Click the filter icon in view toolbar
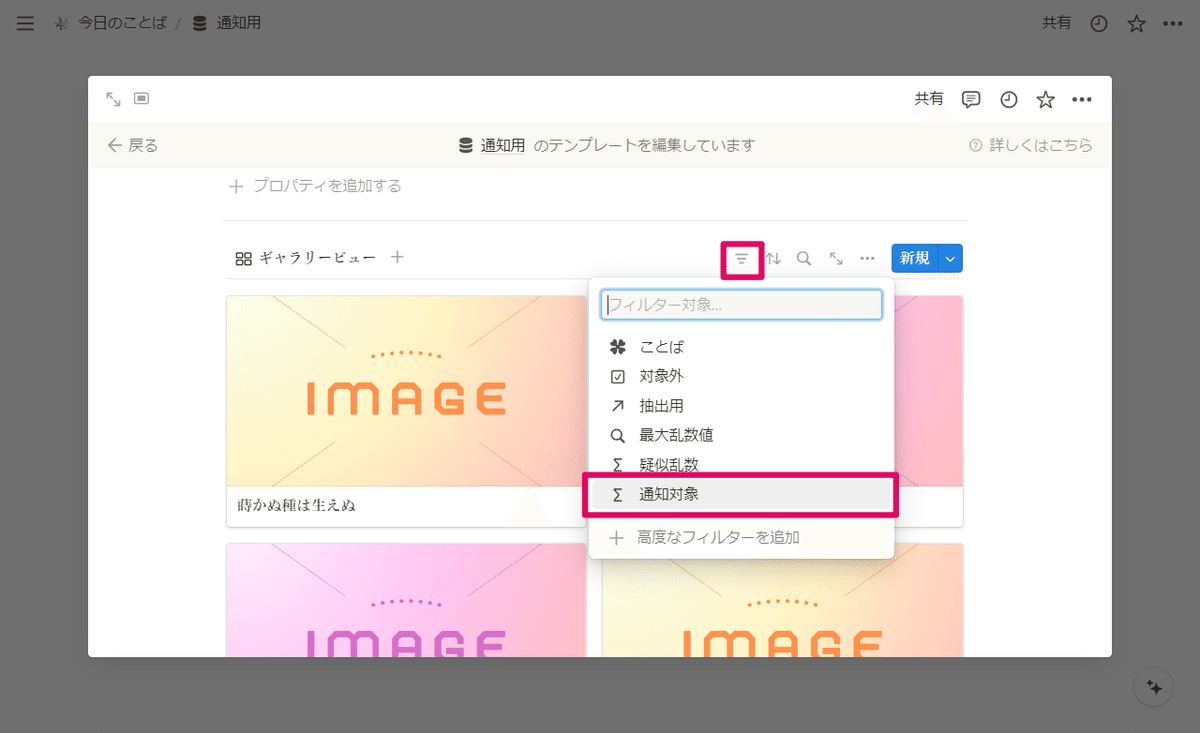 point(741,259)
